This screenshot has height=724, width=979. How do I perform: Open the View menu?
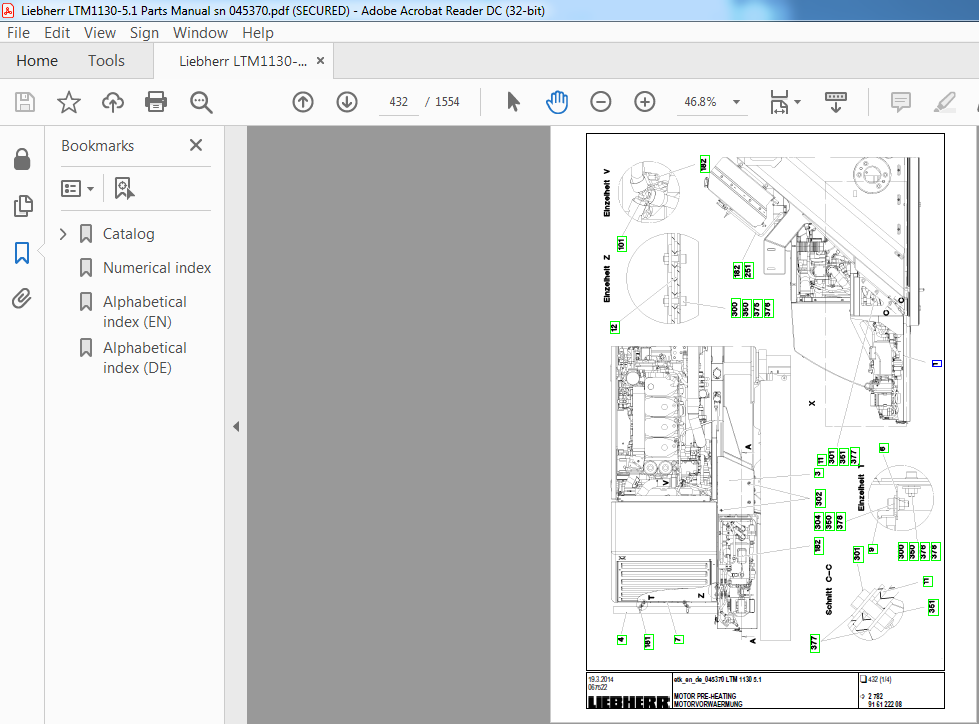(x=100, y=33)
